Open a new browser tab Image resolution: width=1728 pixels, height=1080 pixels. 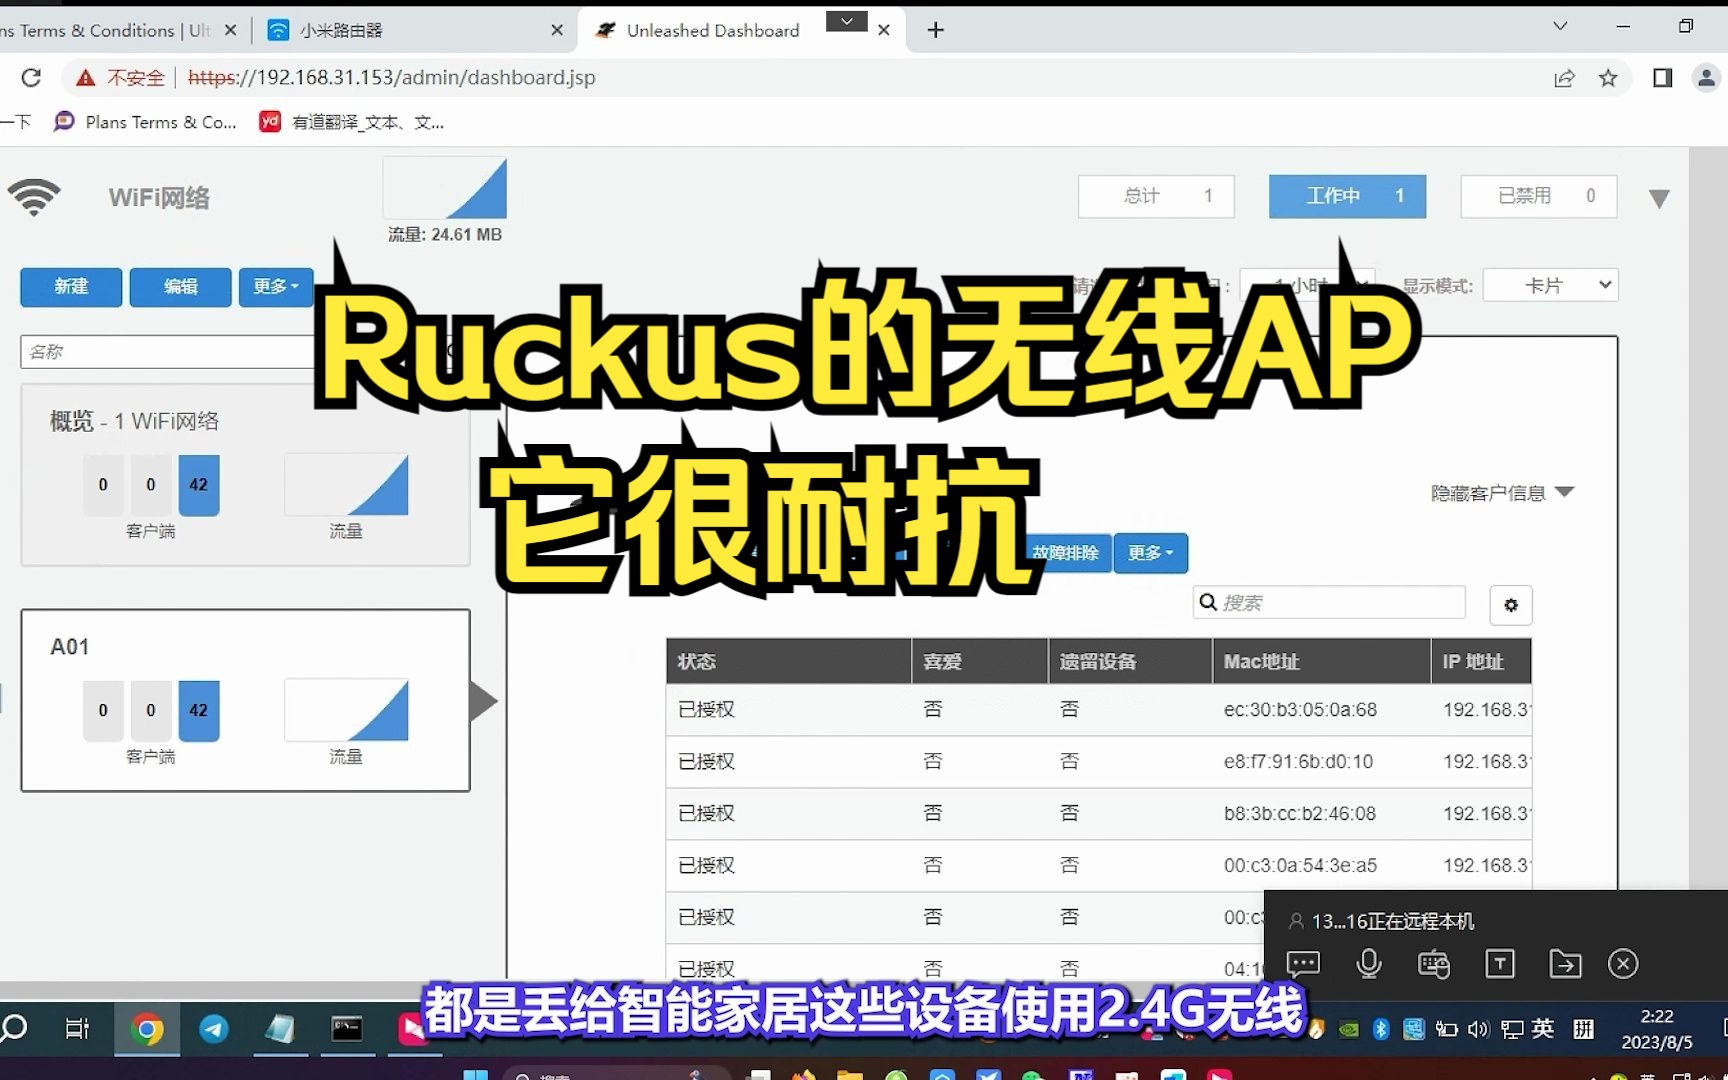click(935, 30)
